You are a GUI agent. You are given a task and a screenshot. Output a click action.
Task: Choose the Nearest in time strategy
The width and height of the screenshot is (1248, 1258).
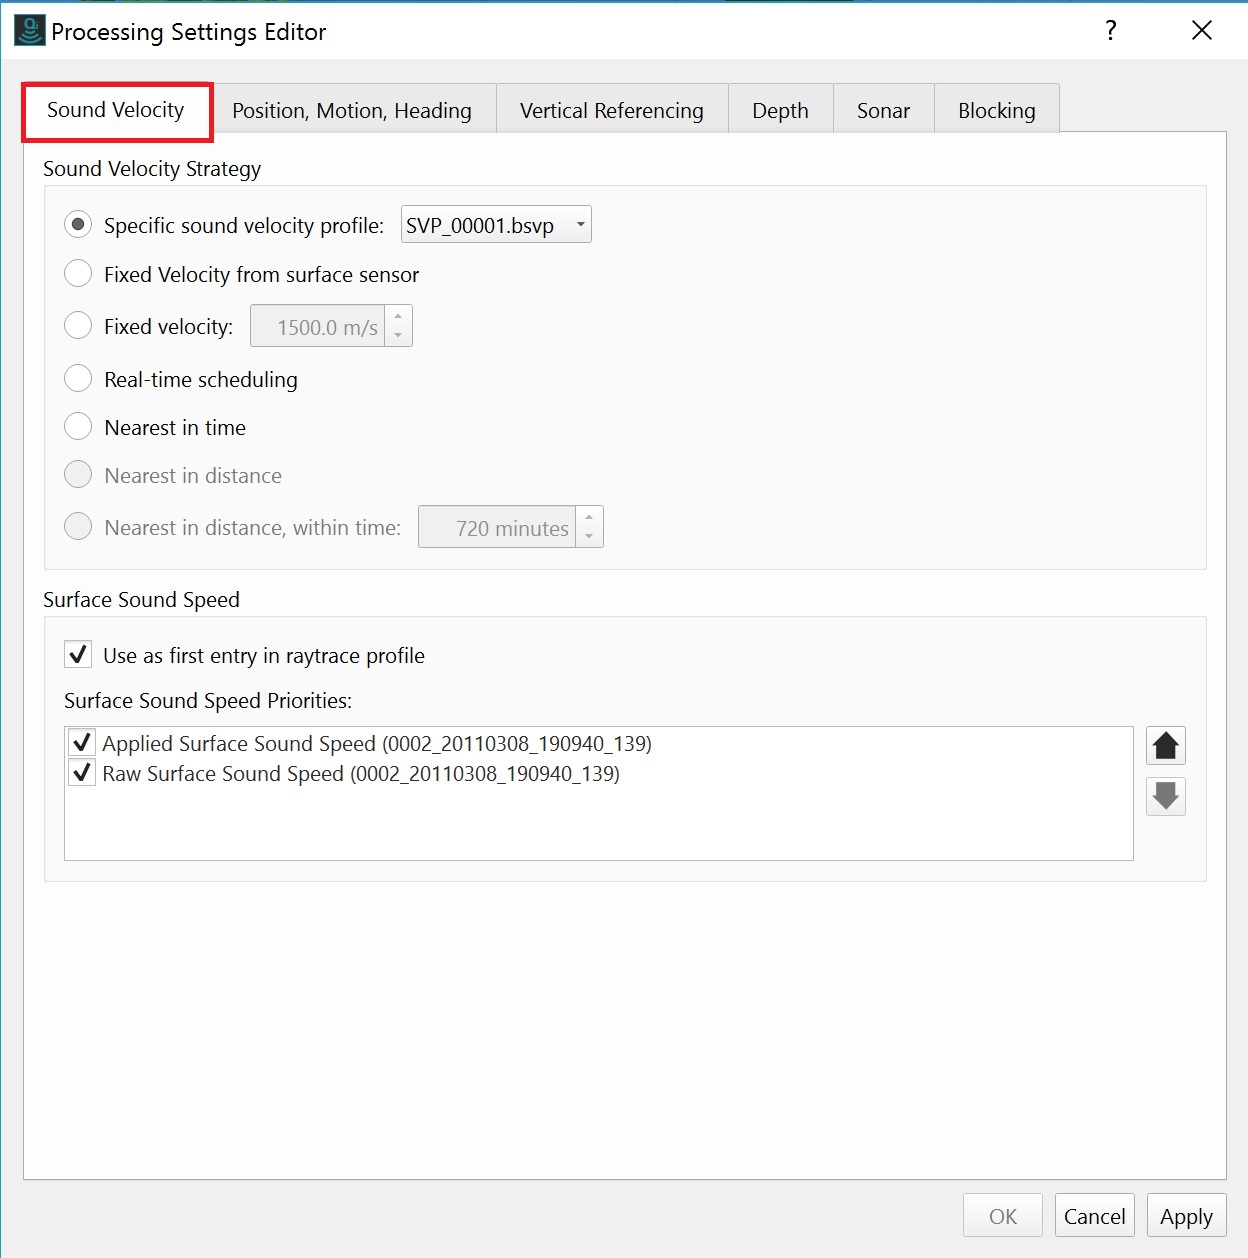78,427
